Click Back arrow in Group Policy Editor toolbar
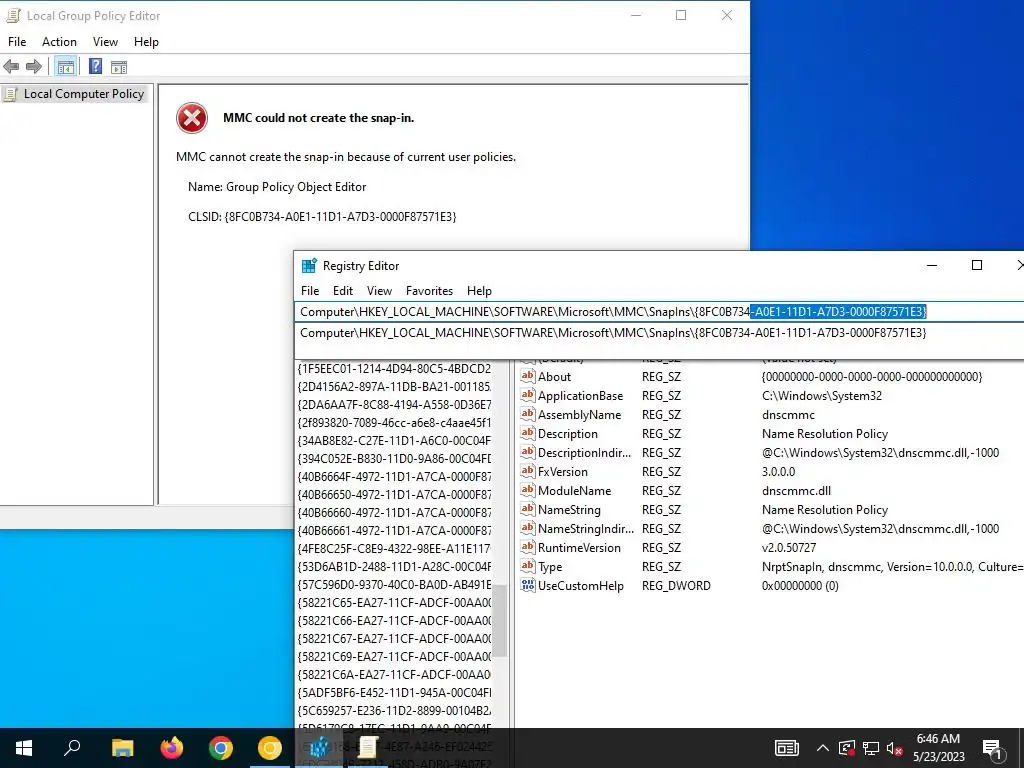 click(x=11, y=67)
